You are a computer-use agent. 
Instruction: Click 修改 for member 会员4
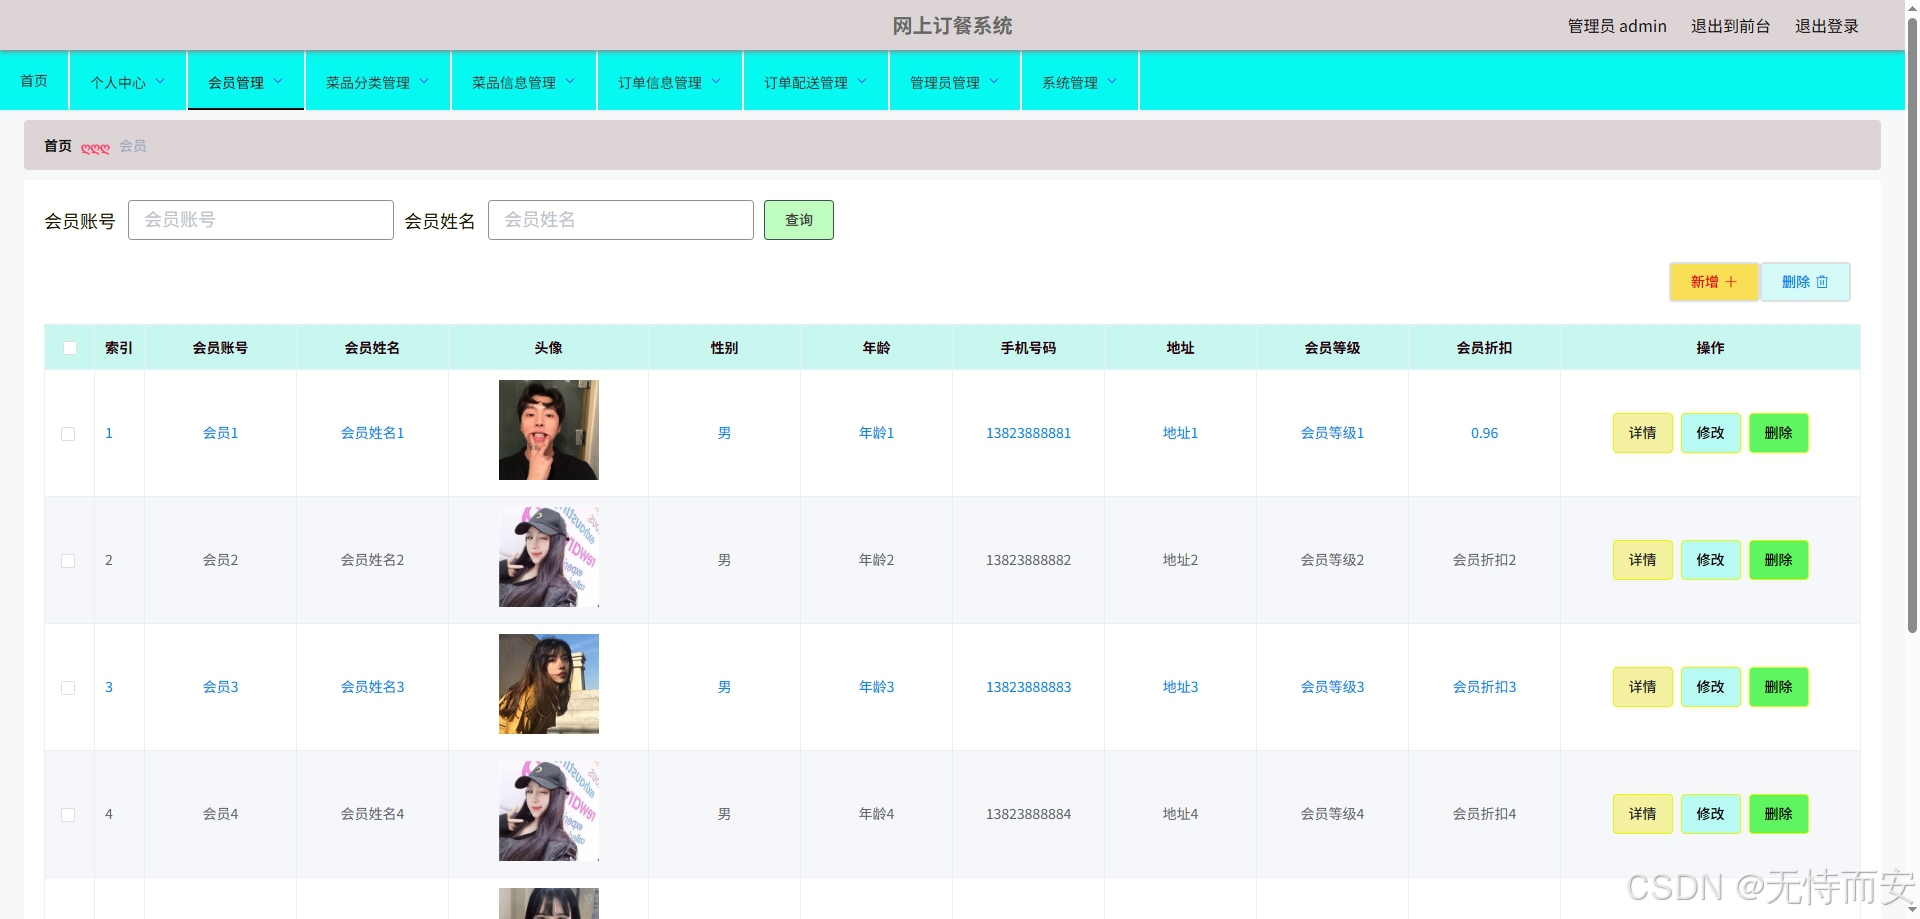coord(1711,814)
